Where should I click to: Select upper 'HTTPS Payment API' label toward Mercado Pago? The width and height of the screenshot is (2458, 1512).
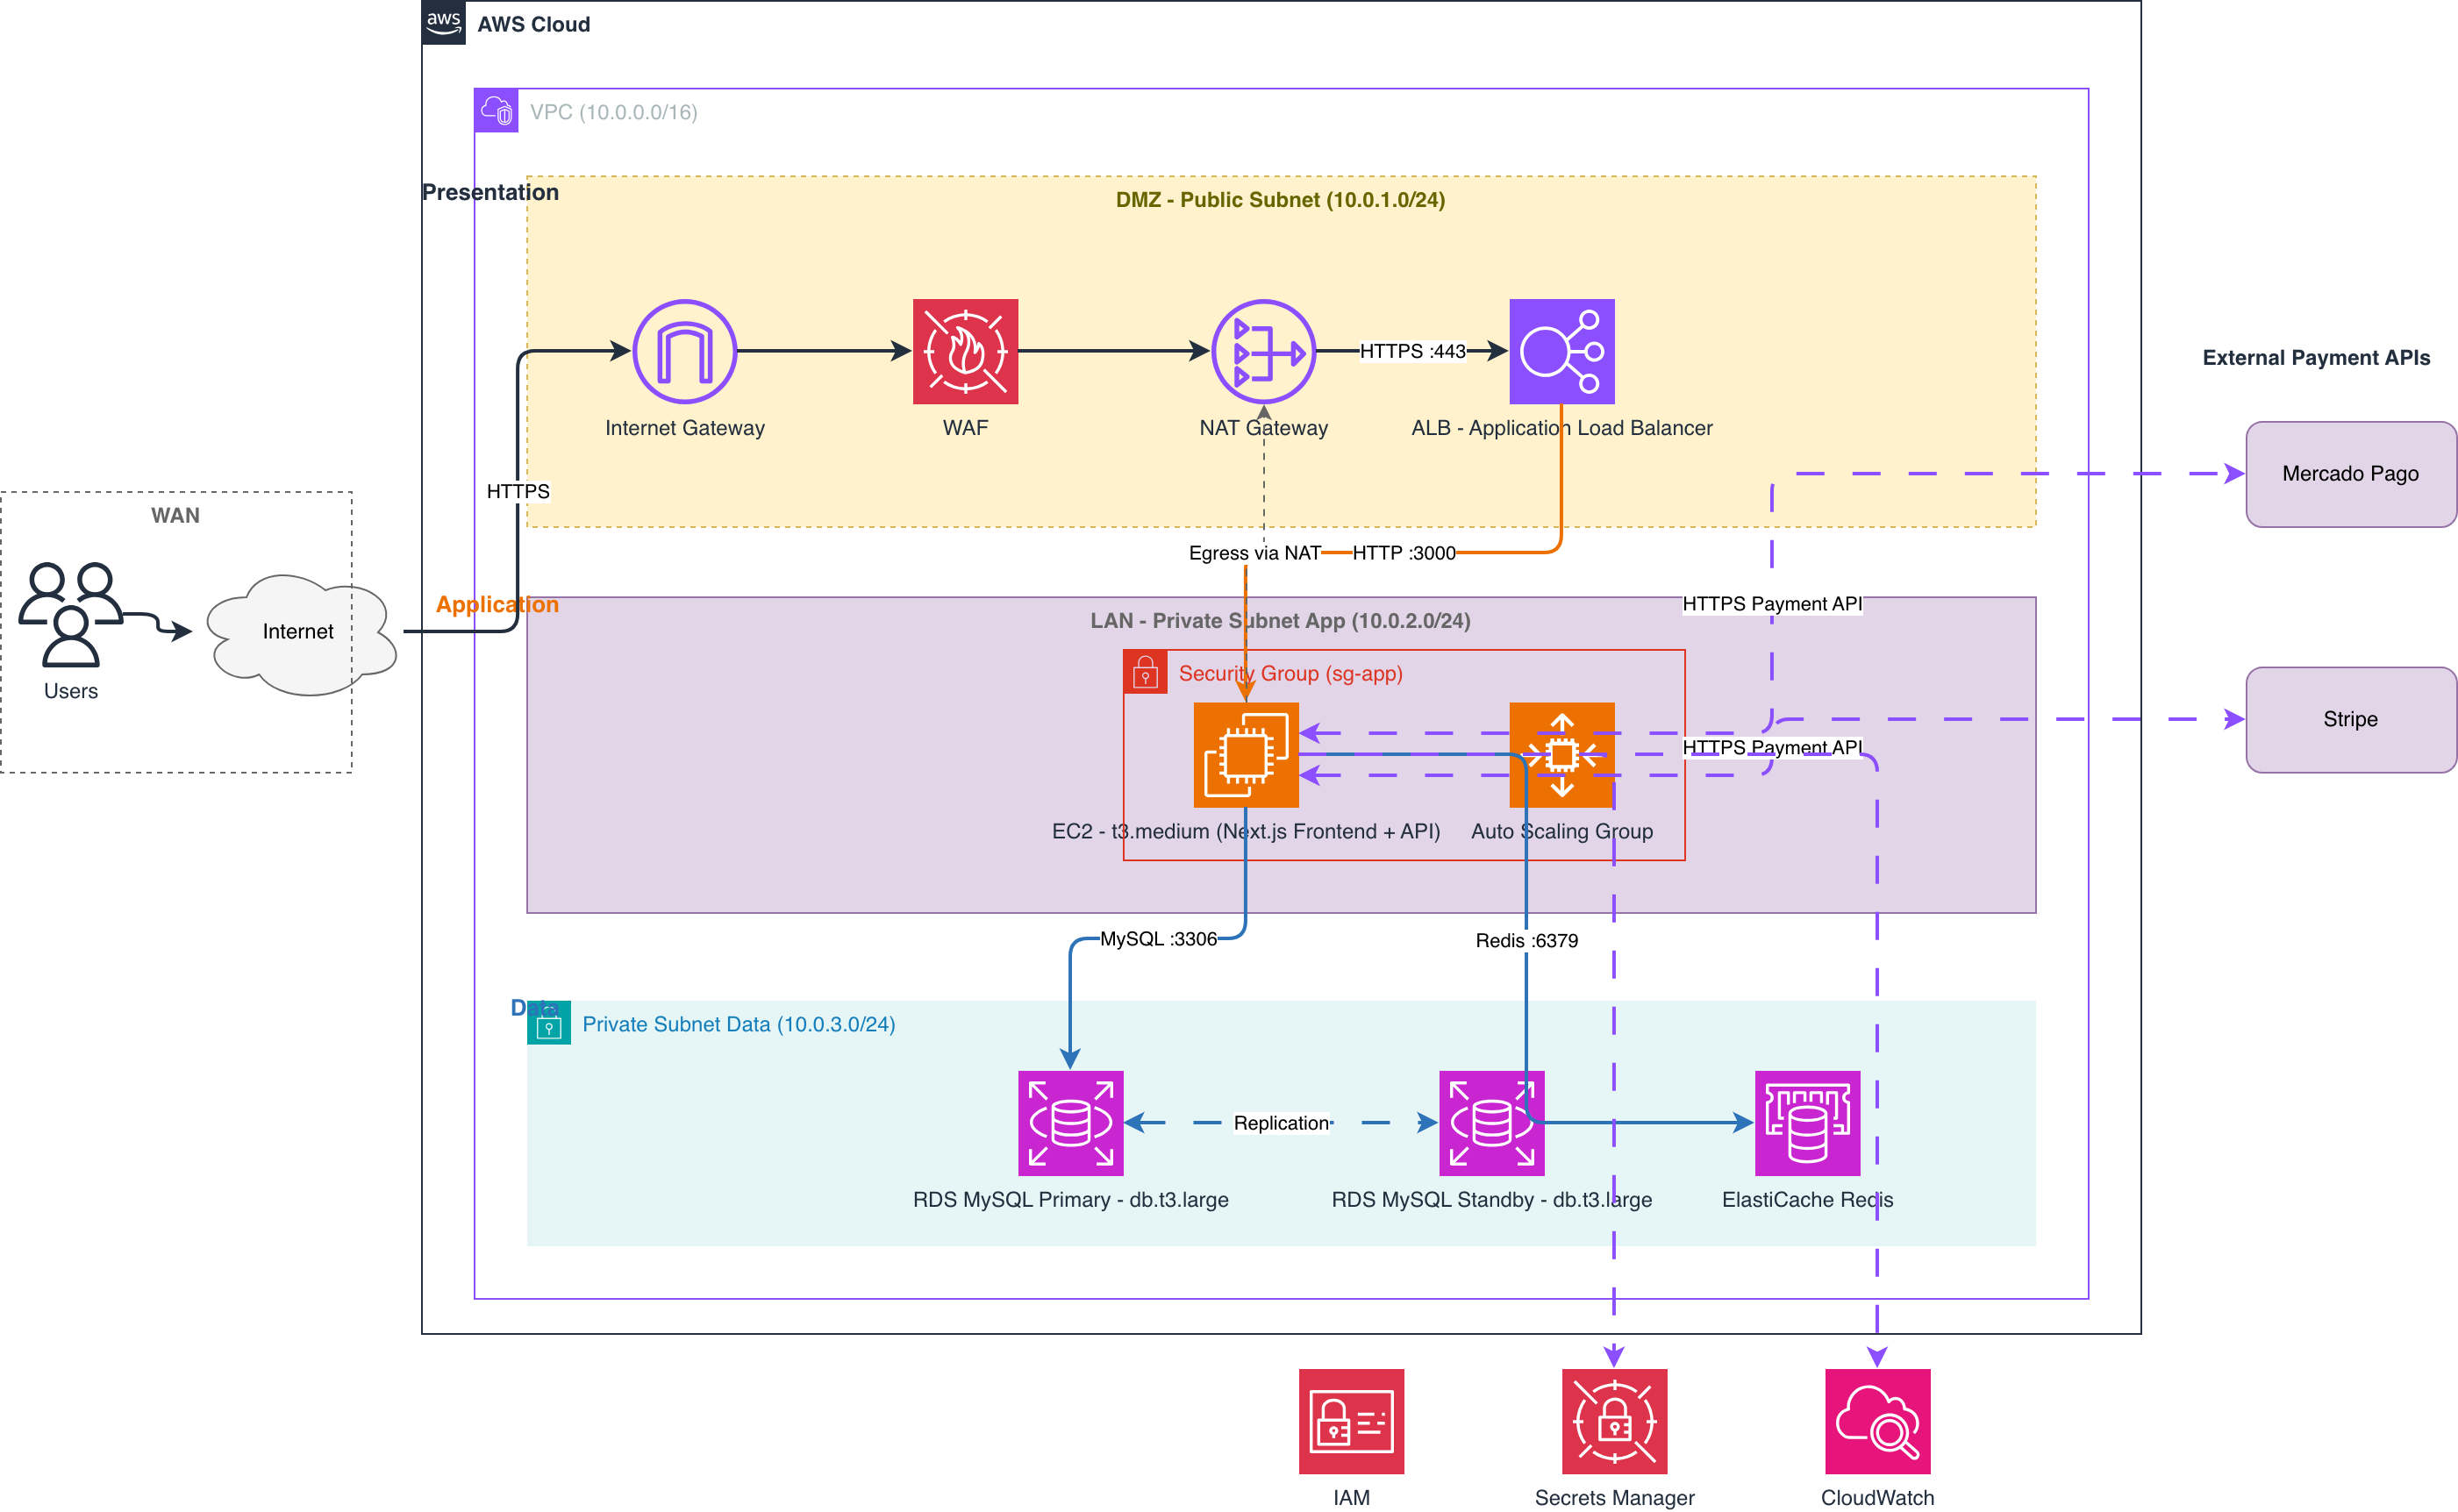1772,604
